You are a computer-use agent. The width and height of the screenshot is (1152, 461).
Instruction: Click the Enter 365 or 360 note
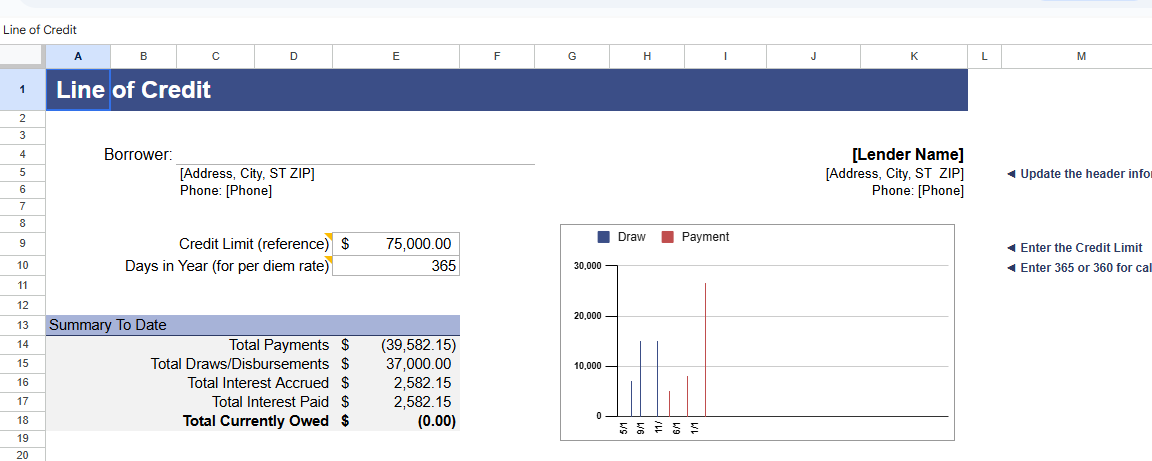click(1079, 268)
